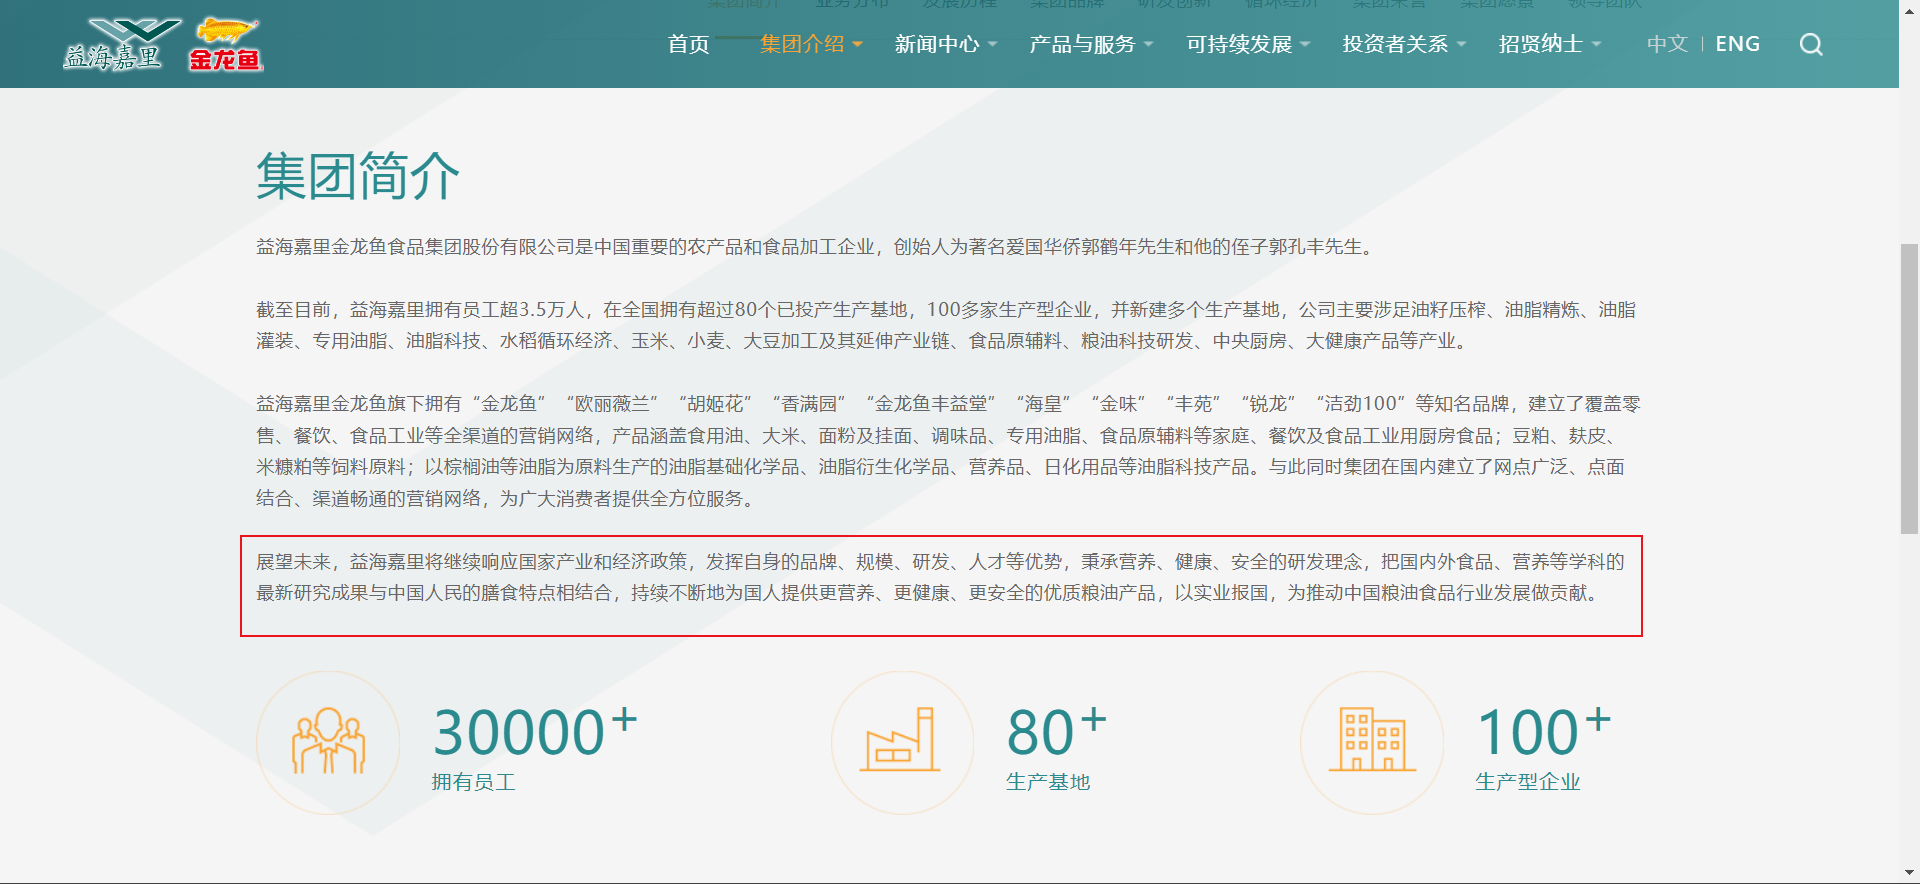
Task: Click the 生产型企业 label
Action: (x=1528, y=782)
